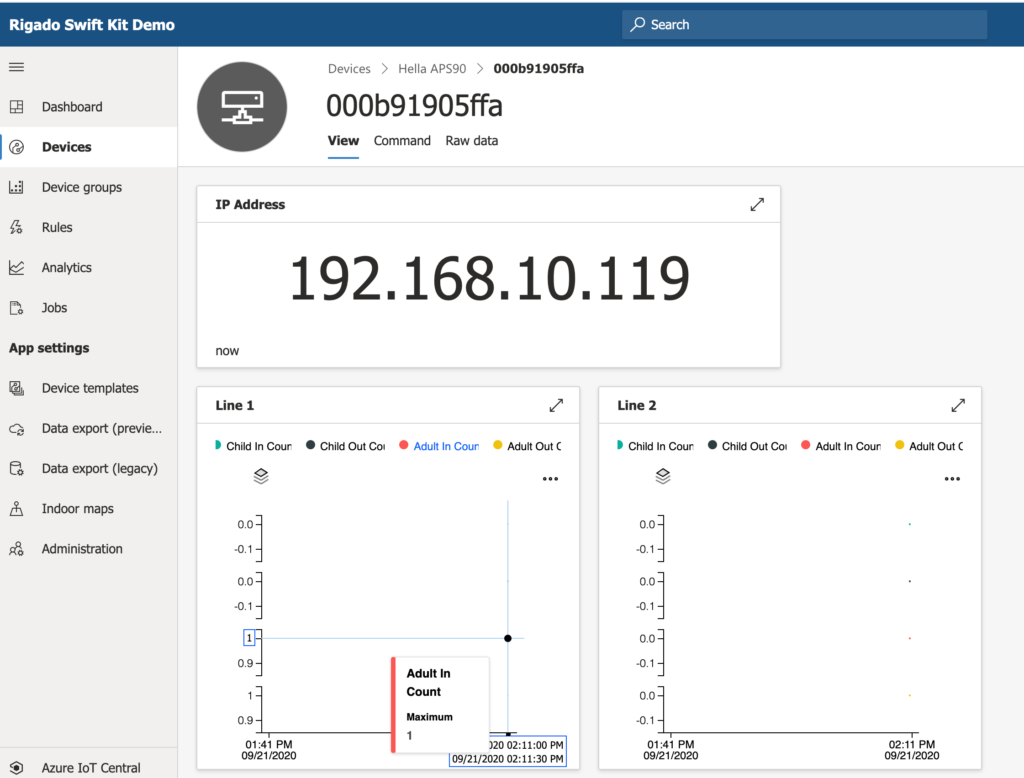Open the more options menu in Line 1
Image resolution: width=1024 pixels, height=778 pixels.
tap(551, 479)
